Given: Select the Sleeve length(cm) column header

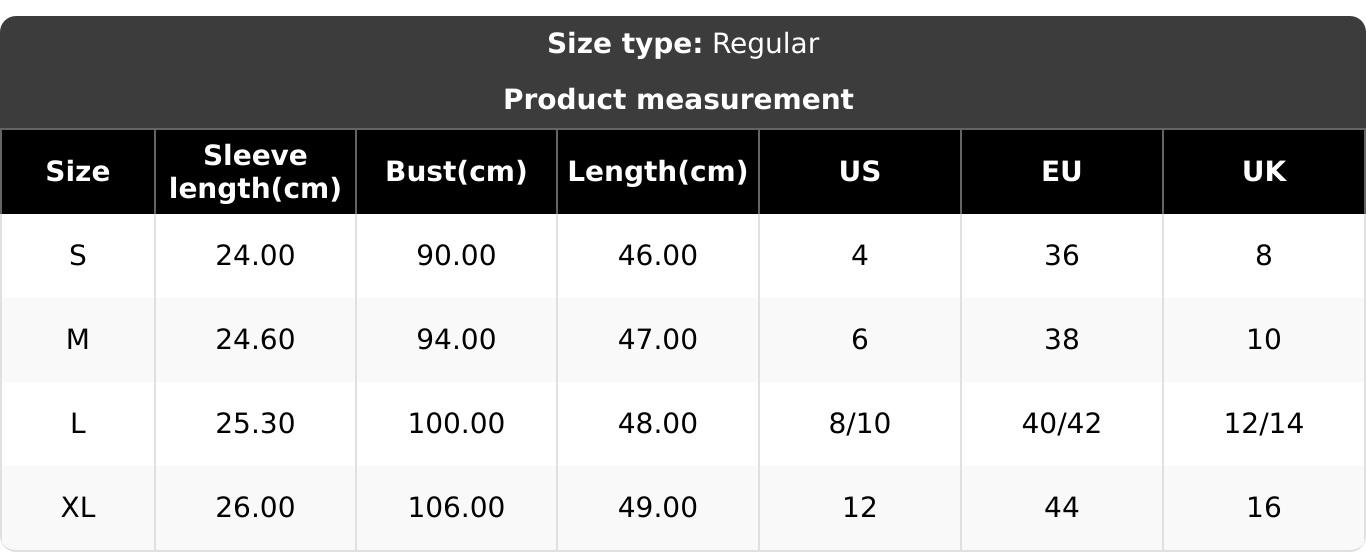Looking at the screenshot, I should [x=255, y=172].
